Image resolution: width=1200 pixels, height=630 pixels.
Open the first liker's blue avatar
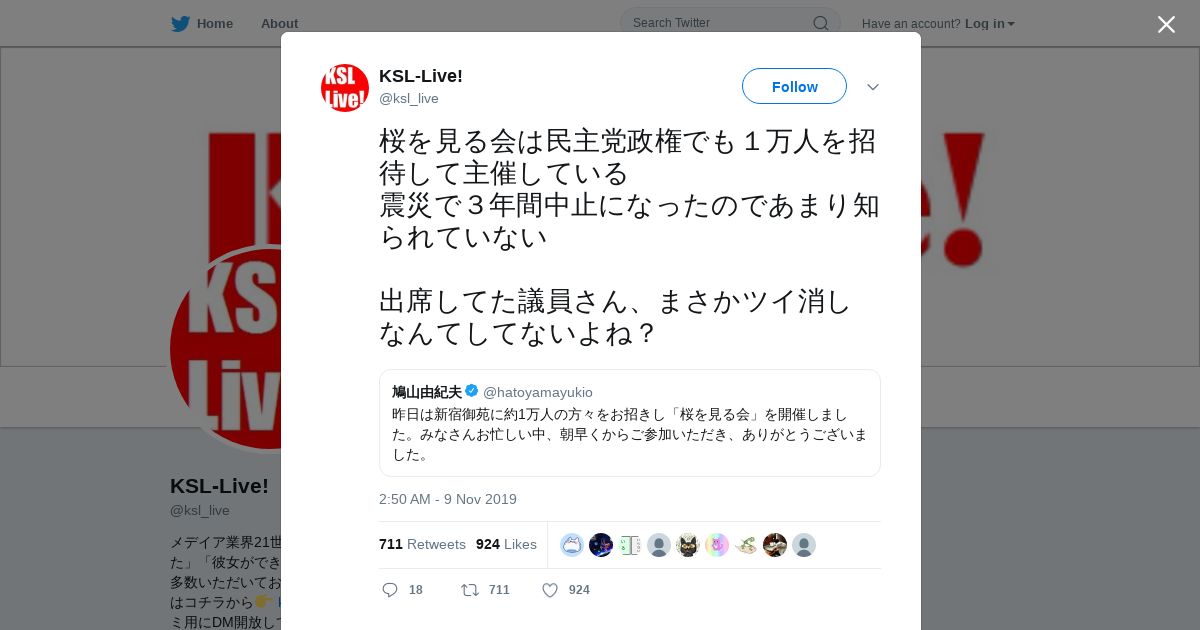pyautogui.click(x=572, y=545)
